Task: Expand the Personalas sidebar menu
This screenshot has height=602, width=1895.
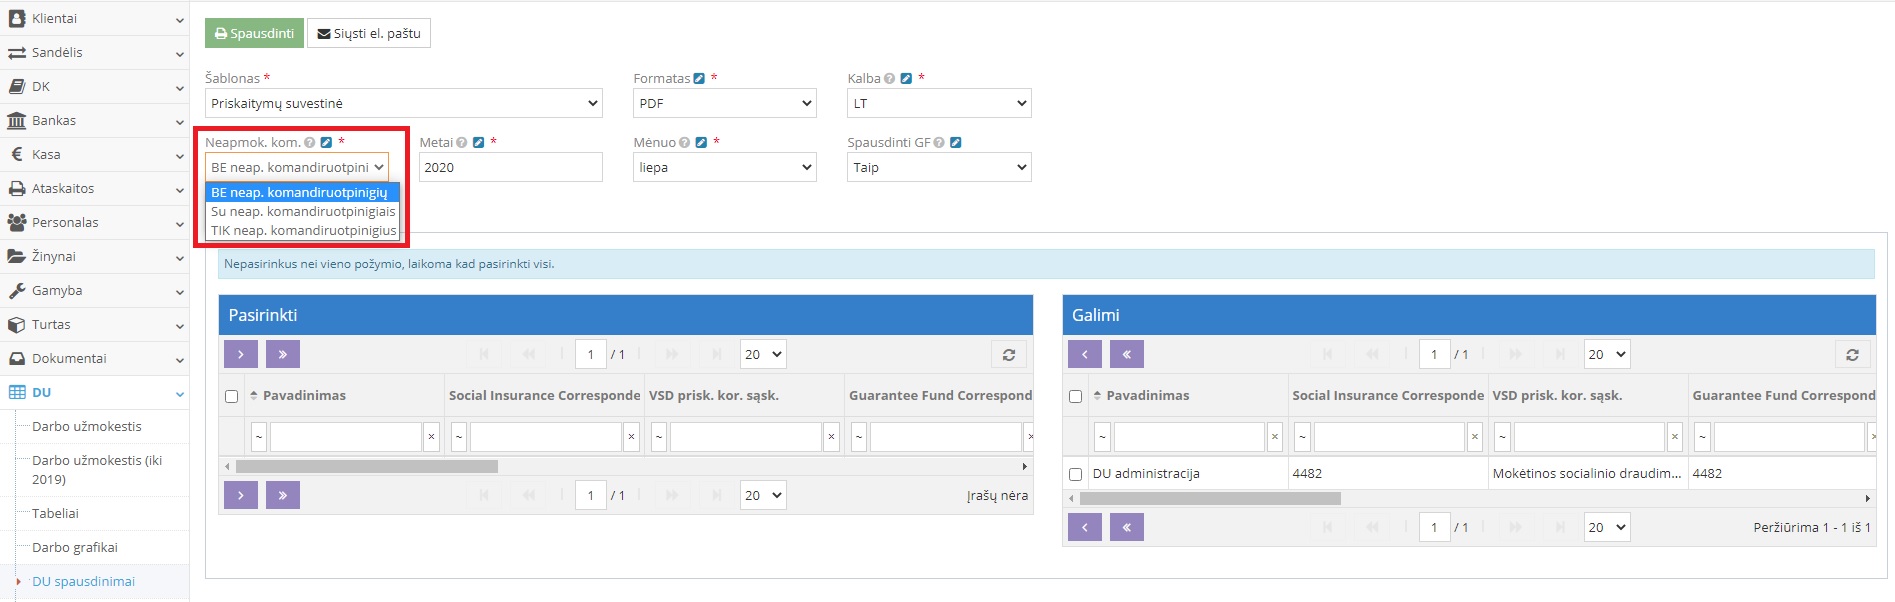Action: [x=94, y=223]
